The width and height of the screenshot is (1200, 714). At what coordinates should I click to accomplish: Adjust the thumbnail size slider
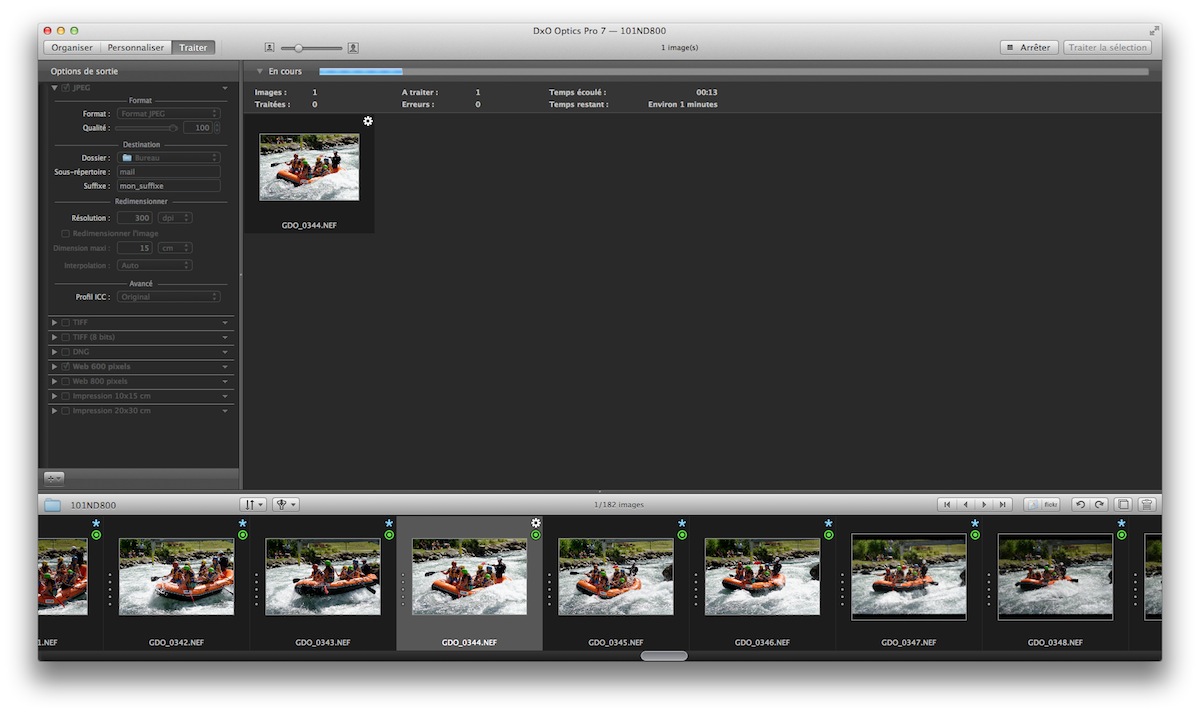point(310,48)
